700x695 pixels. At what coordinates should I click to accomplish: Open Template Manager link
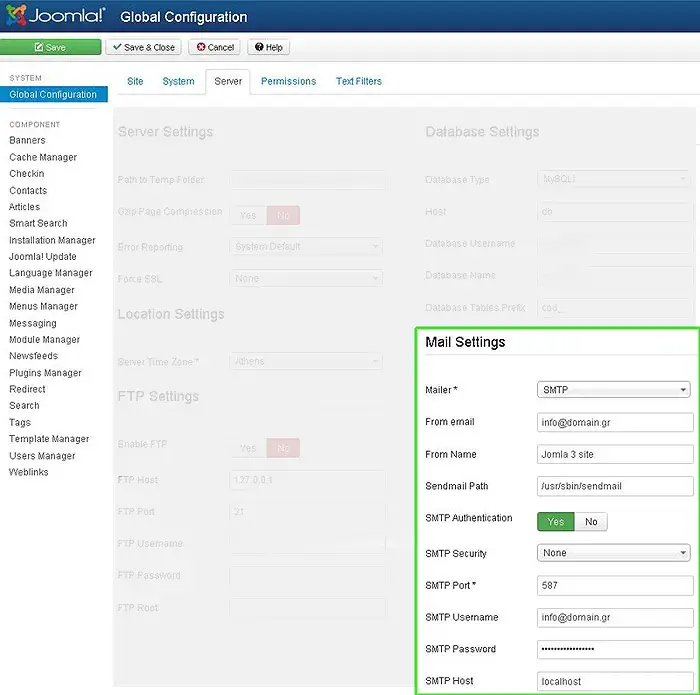(x=49, y=439)
